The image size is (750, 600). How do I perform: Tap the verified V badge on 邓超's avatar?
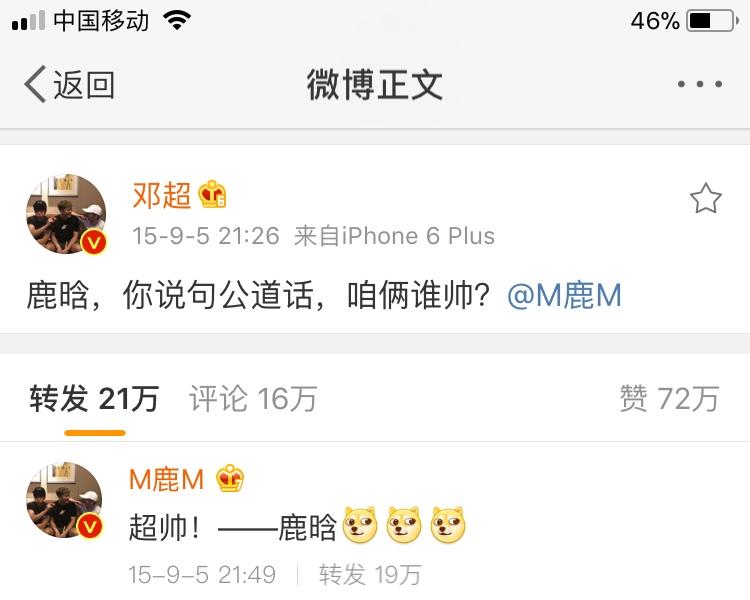93,242
